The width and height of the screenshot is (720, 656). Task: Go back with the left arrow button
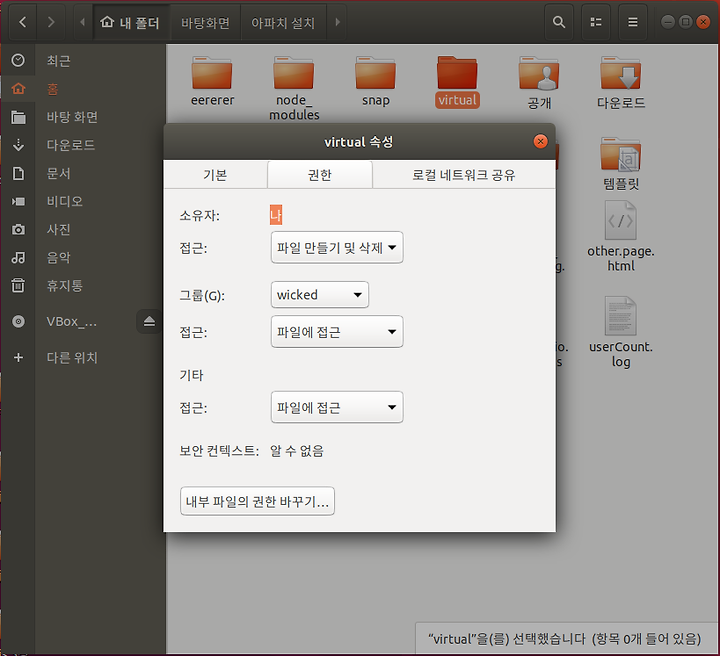click(22, 22)
